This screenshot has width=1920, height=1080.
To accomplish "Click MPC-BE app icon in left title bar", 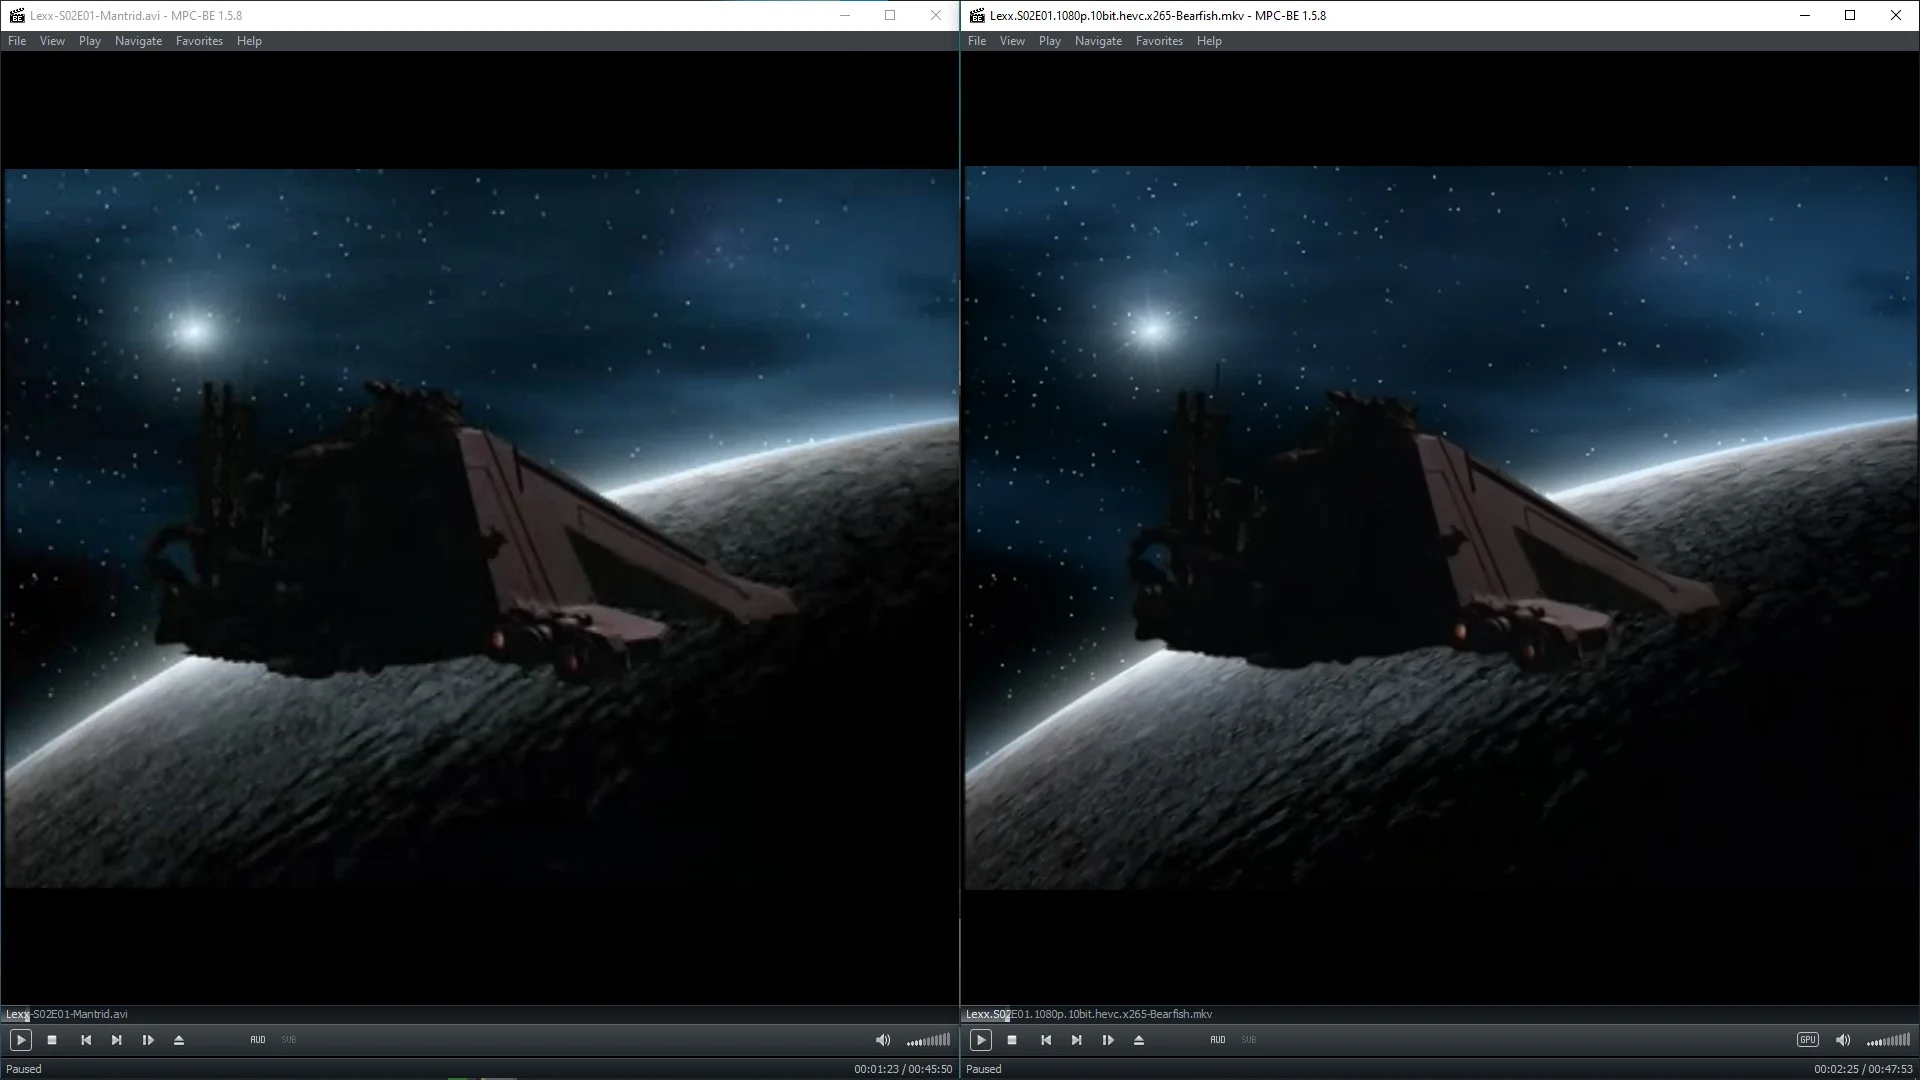I will [x=16, y=15].
